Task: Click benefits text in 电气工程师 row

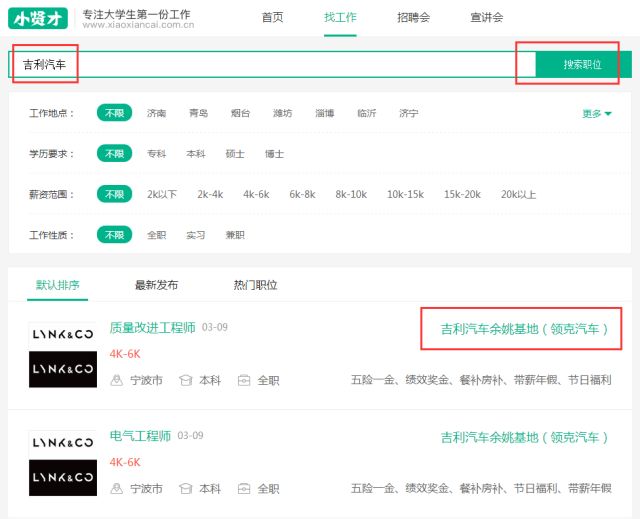Action: click(481, 488)
